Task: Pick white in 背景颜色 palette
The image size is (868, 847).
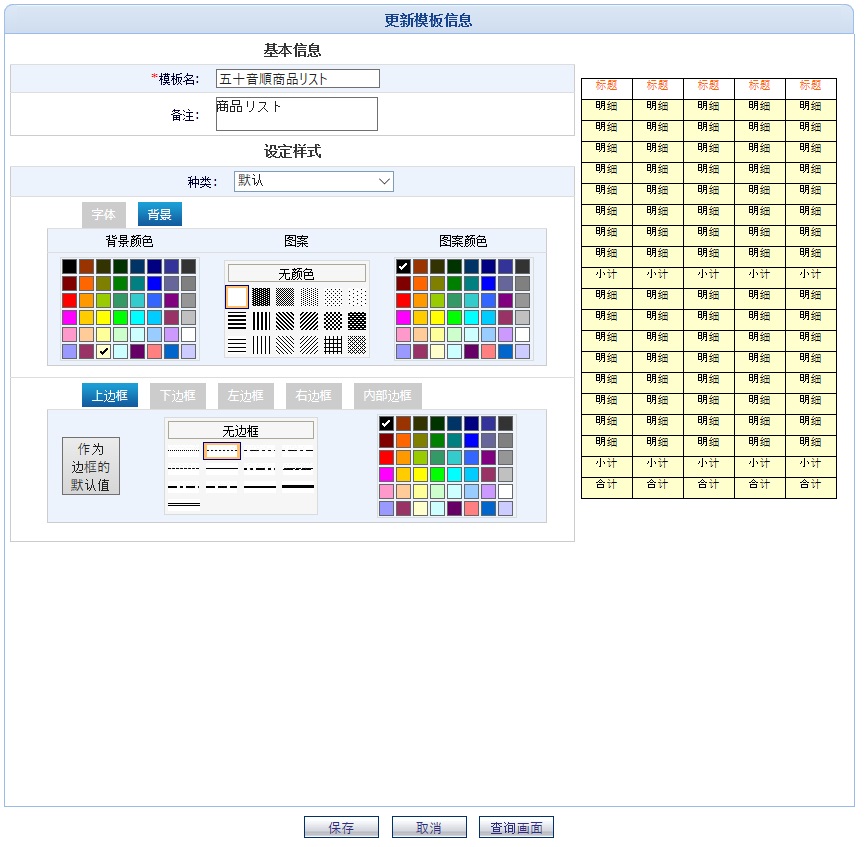Action: pos(189,334)
